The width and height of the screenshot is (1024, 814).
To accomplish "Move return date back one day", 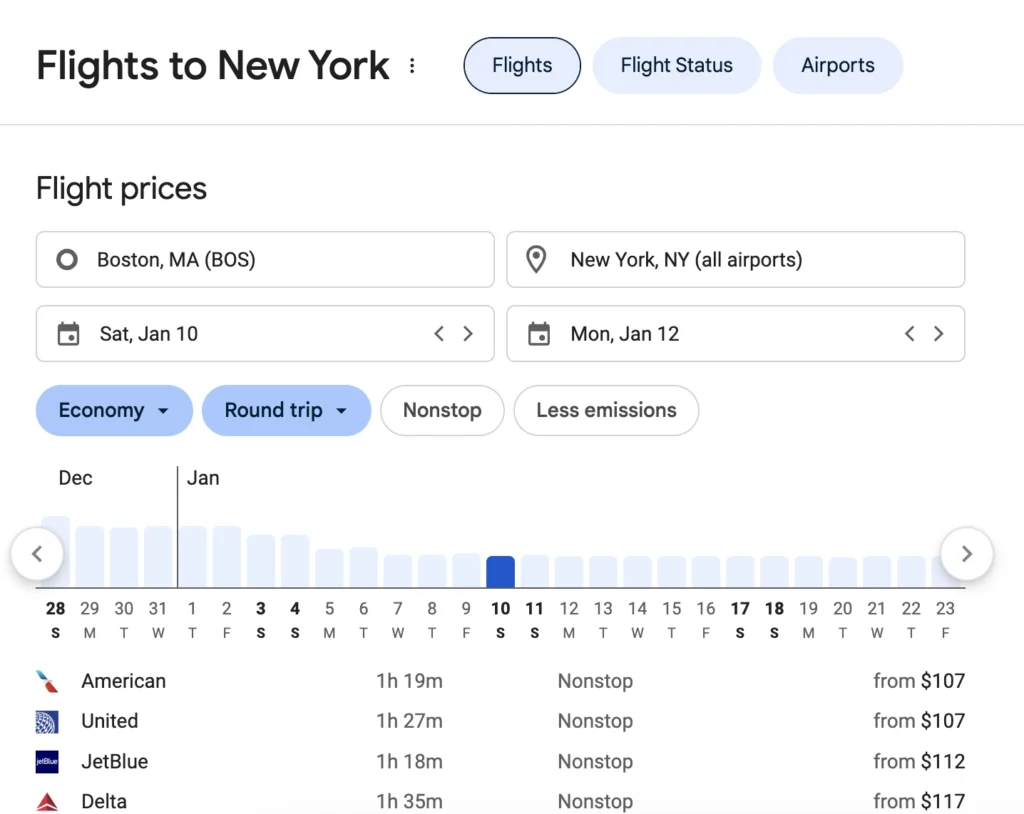I will pos(910,334).
